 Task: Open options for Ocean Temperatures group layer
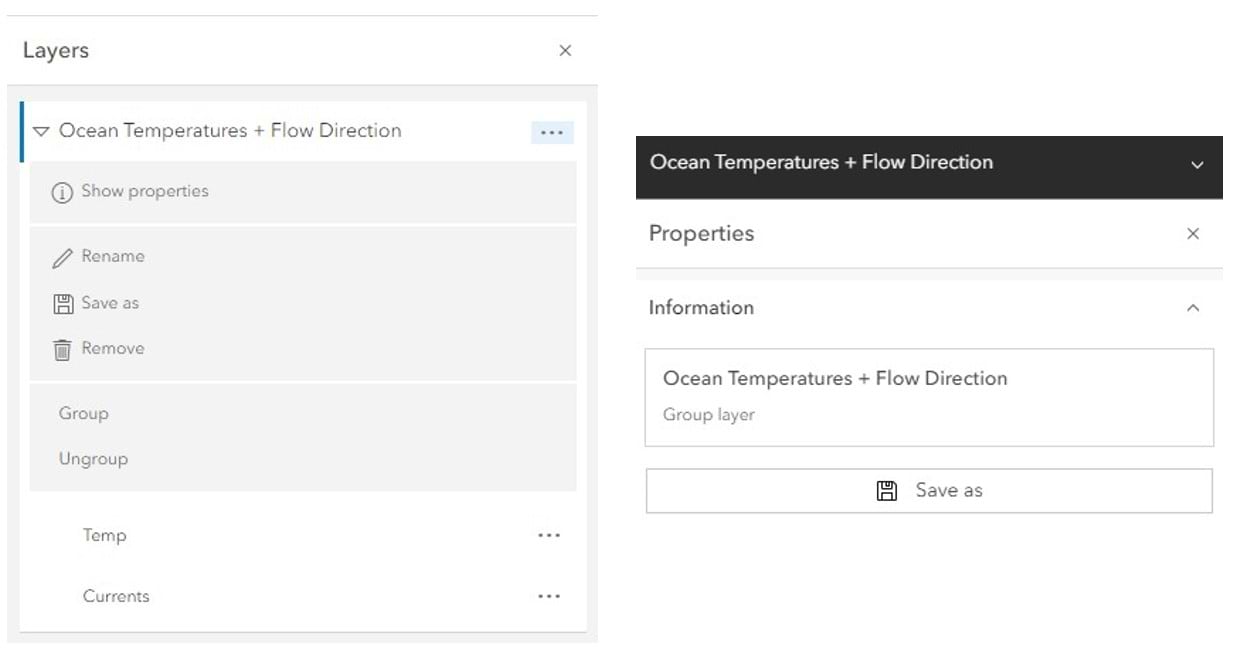coord(552,132)
